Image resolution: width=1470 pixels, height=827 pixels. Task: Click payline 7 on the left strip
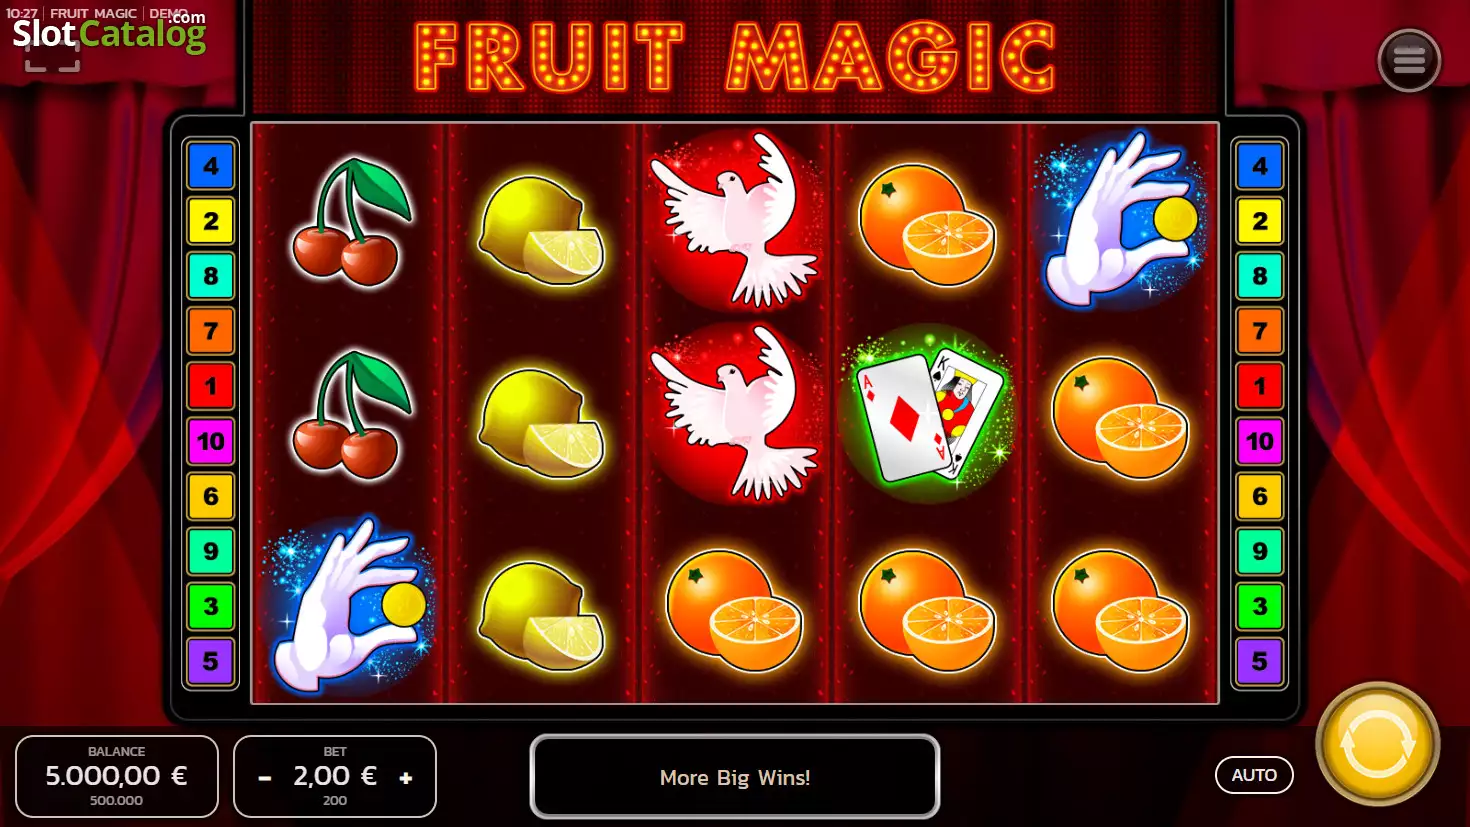pyautogui.click(x=210, y=331)
